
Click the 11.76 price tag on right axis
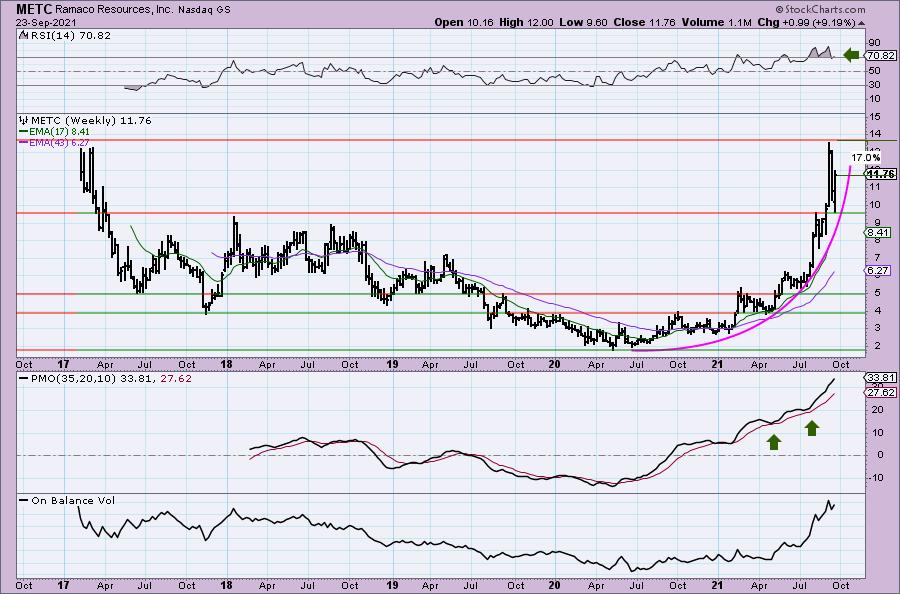coord(882,174)
